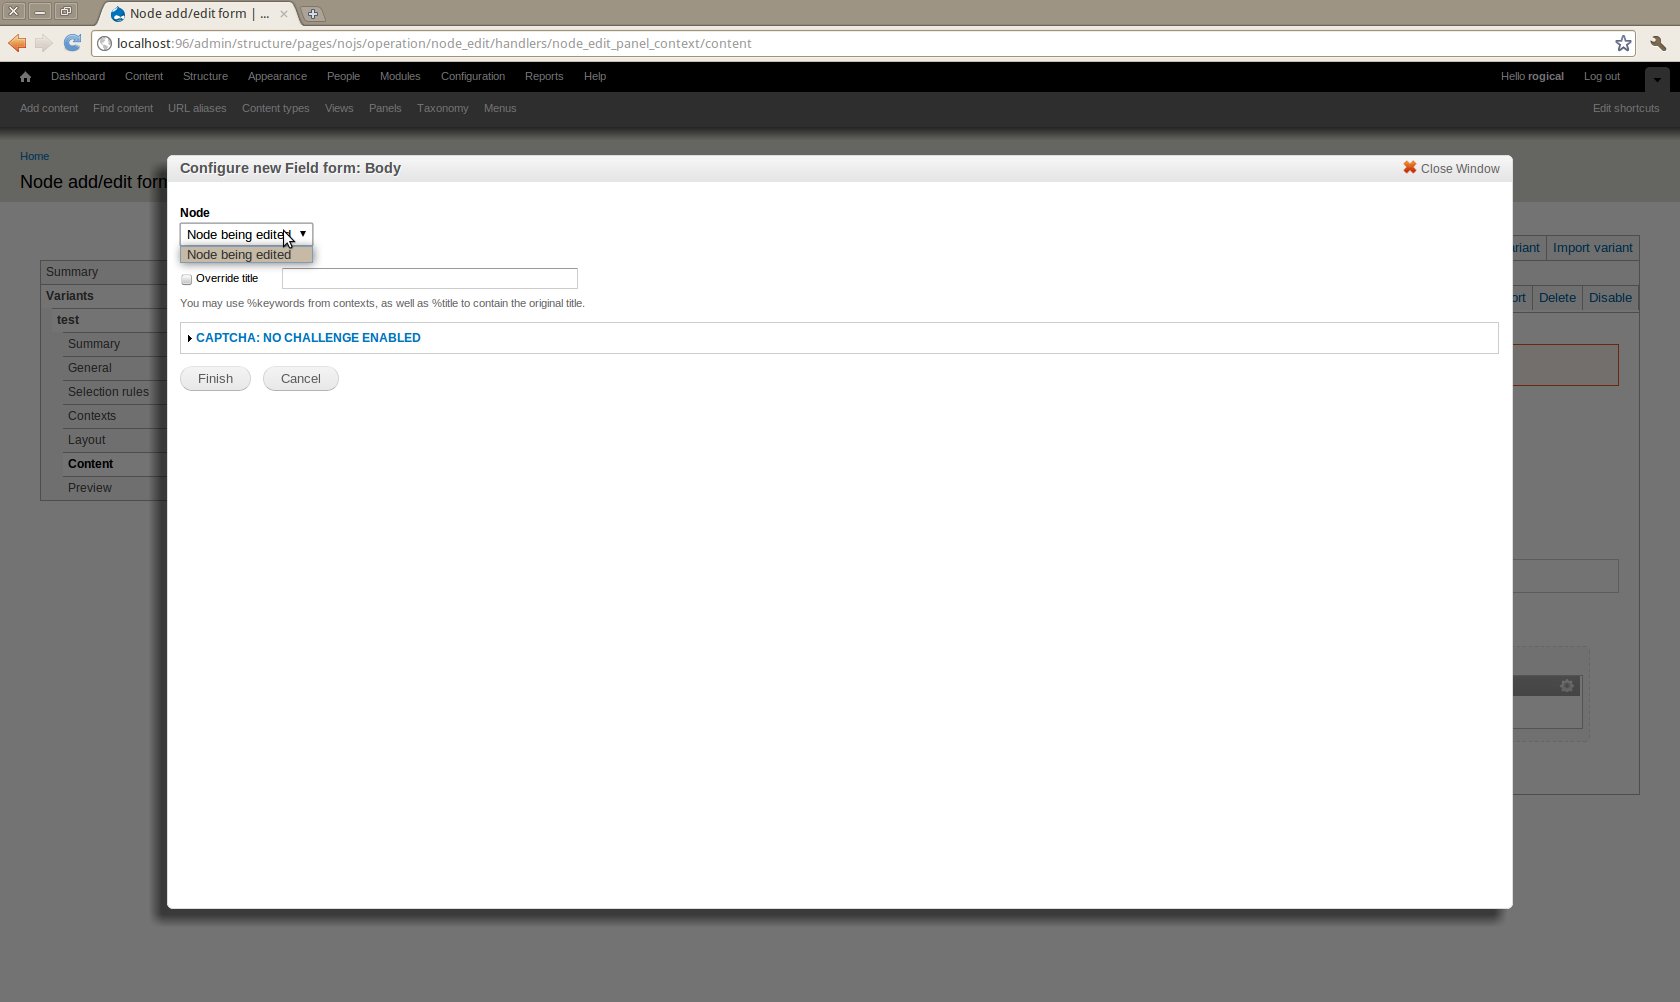The image size is (1680, 1002).
Task: Click the Cancel button
Action: pos(301,379)
